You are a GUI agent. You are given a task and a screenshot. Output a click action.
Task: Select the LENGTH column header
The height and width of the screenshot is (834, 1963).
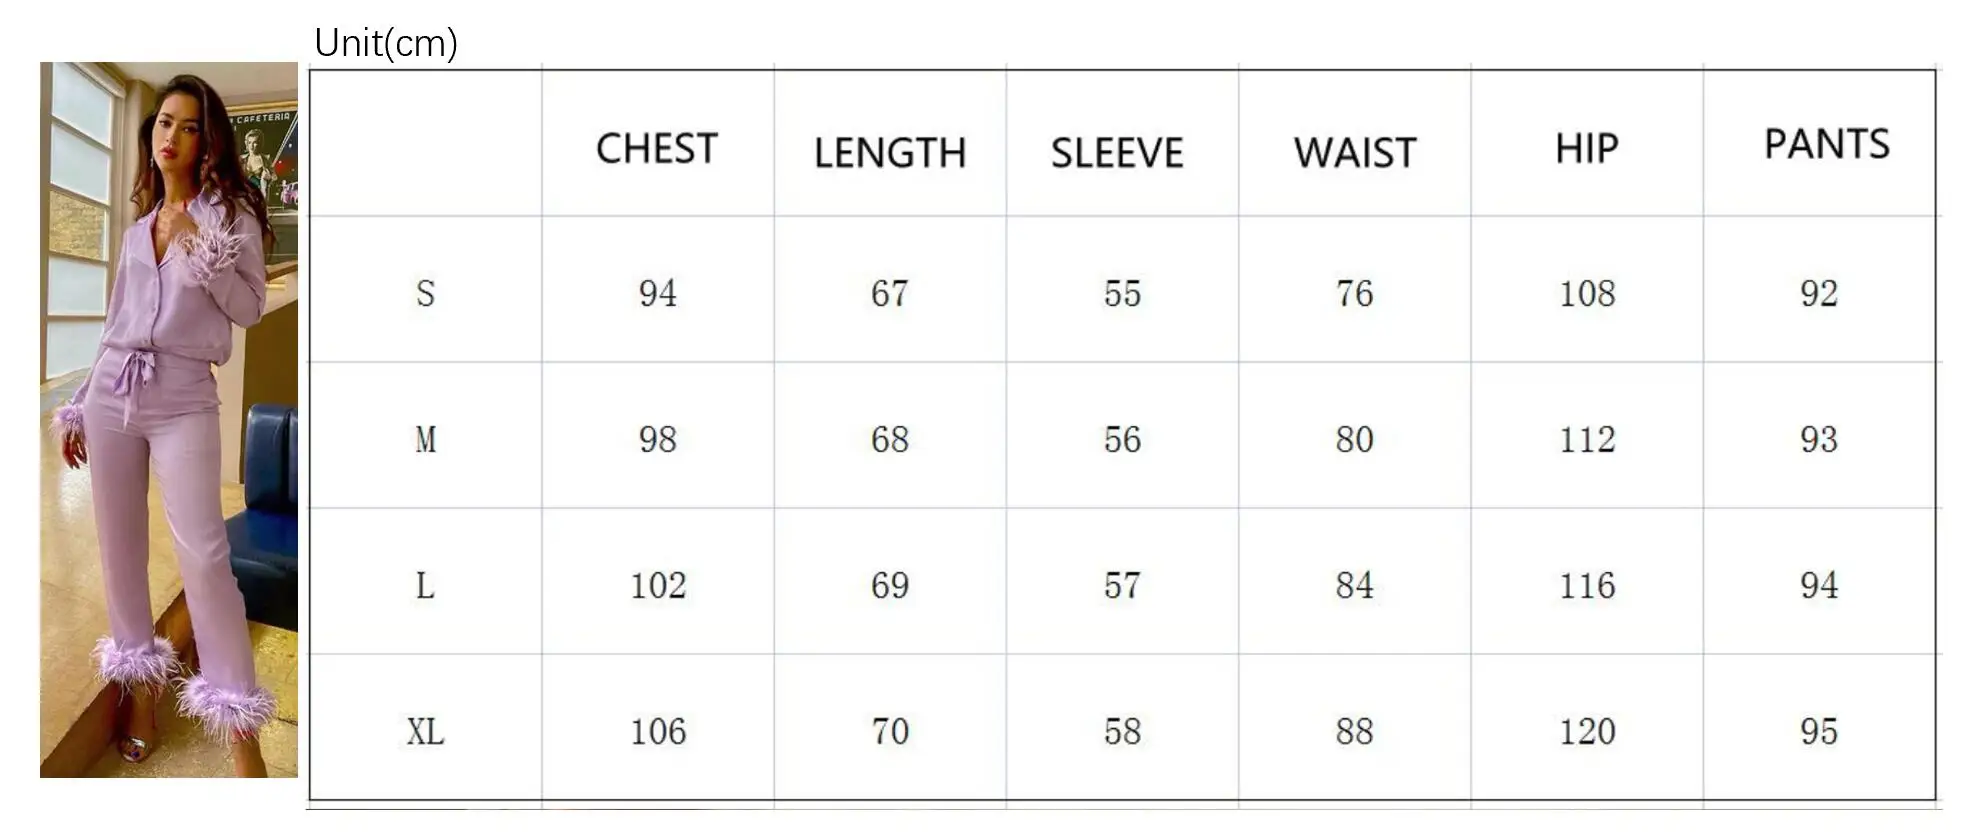tap(890, 153)
